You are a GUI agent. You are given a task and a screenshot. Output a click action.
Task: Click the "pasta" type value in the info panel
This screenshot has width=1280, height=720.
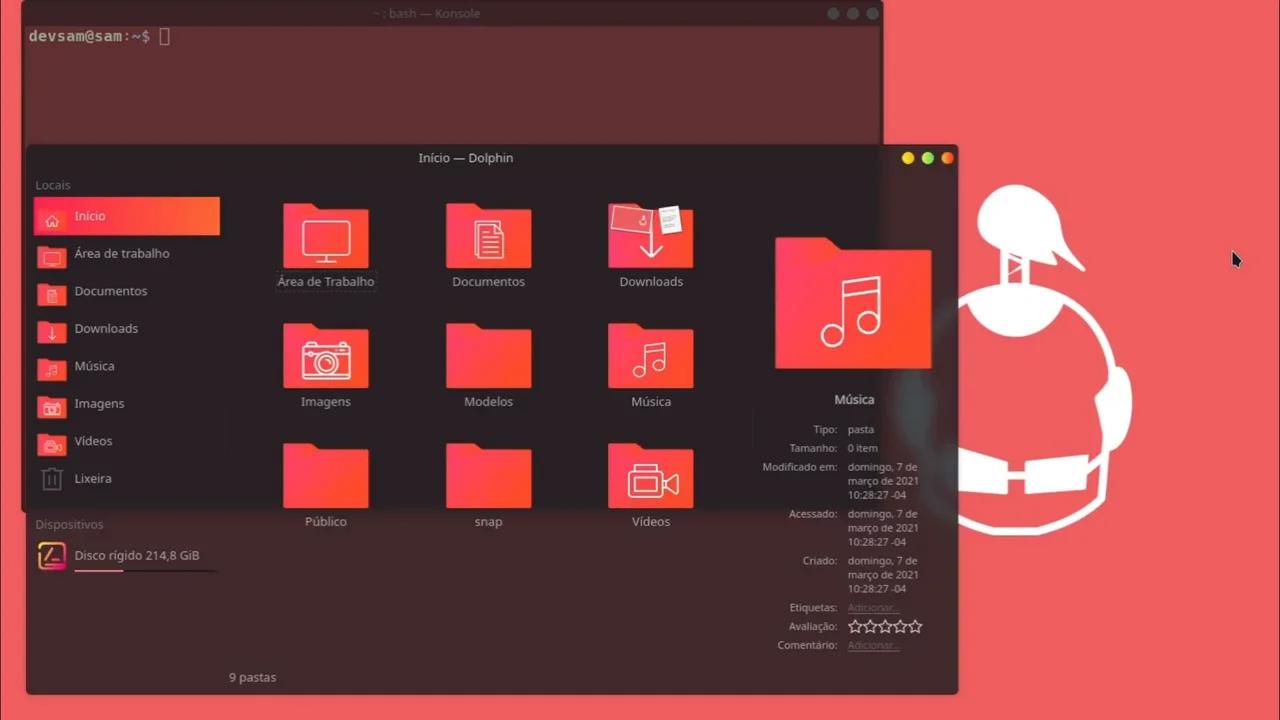pos(861,430)
